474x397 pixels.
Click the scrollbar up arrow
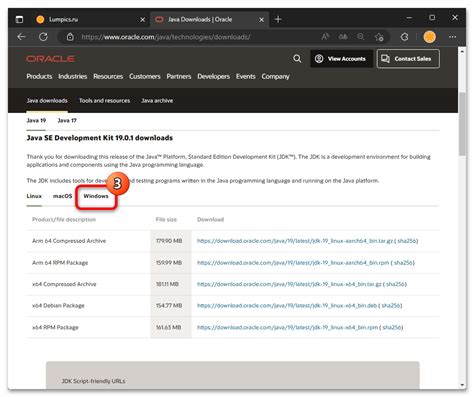pyautogui.click(x=462, y=52)
